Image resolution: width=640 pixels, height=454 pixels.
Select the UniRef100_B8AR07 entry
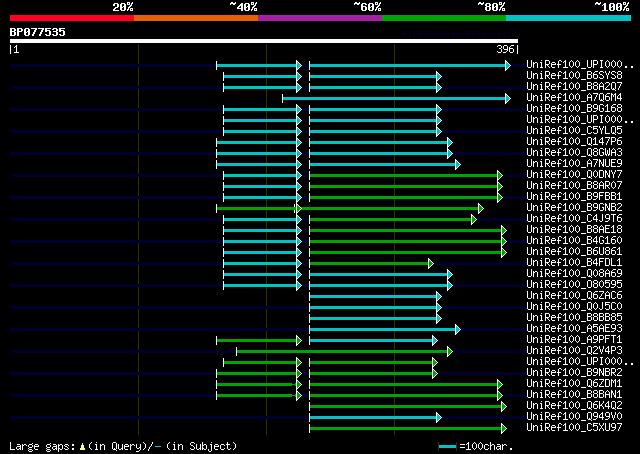[x=574, y=186]
